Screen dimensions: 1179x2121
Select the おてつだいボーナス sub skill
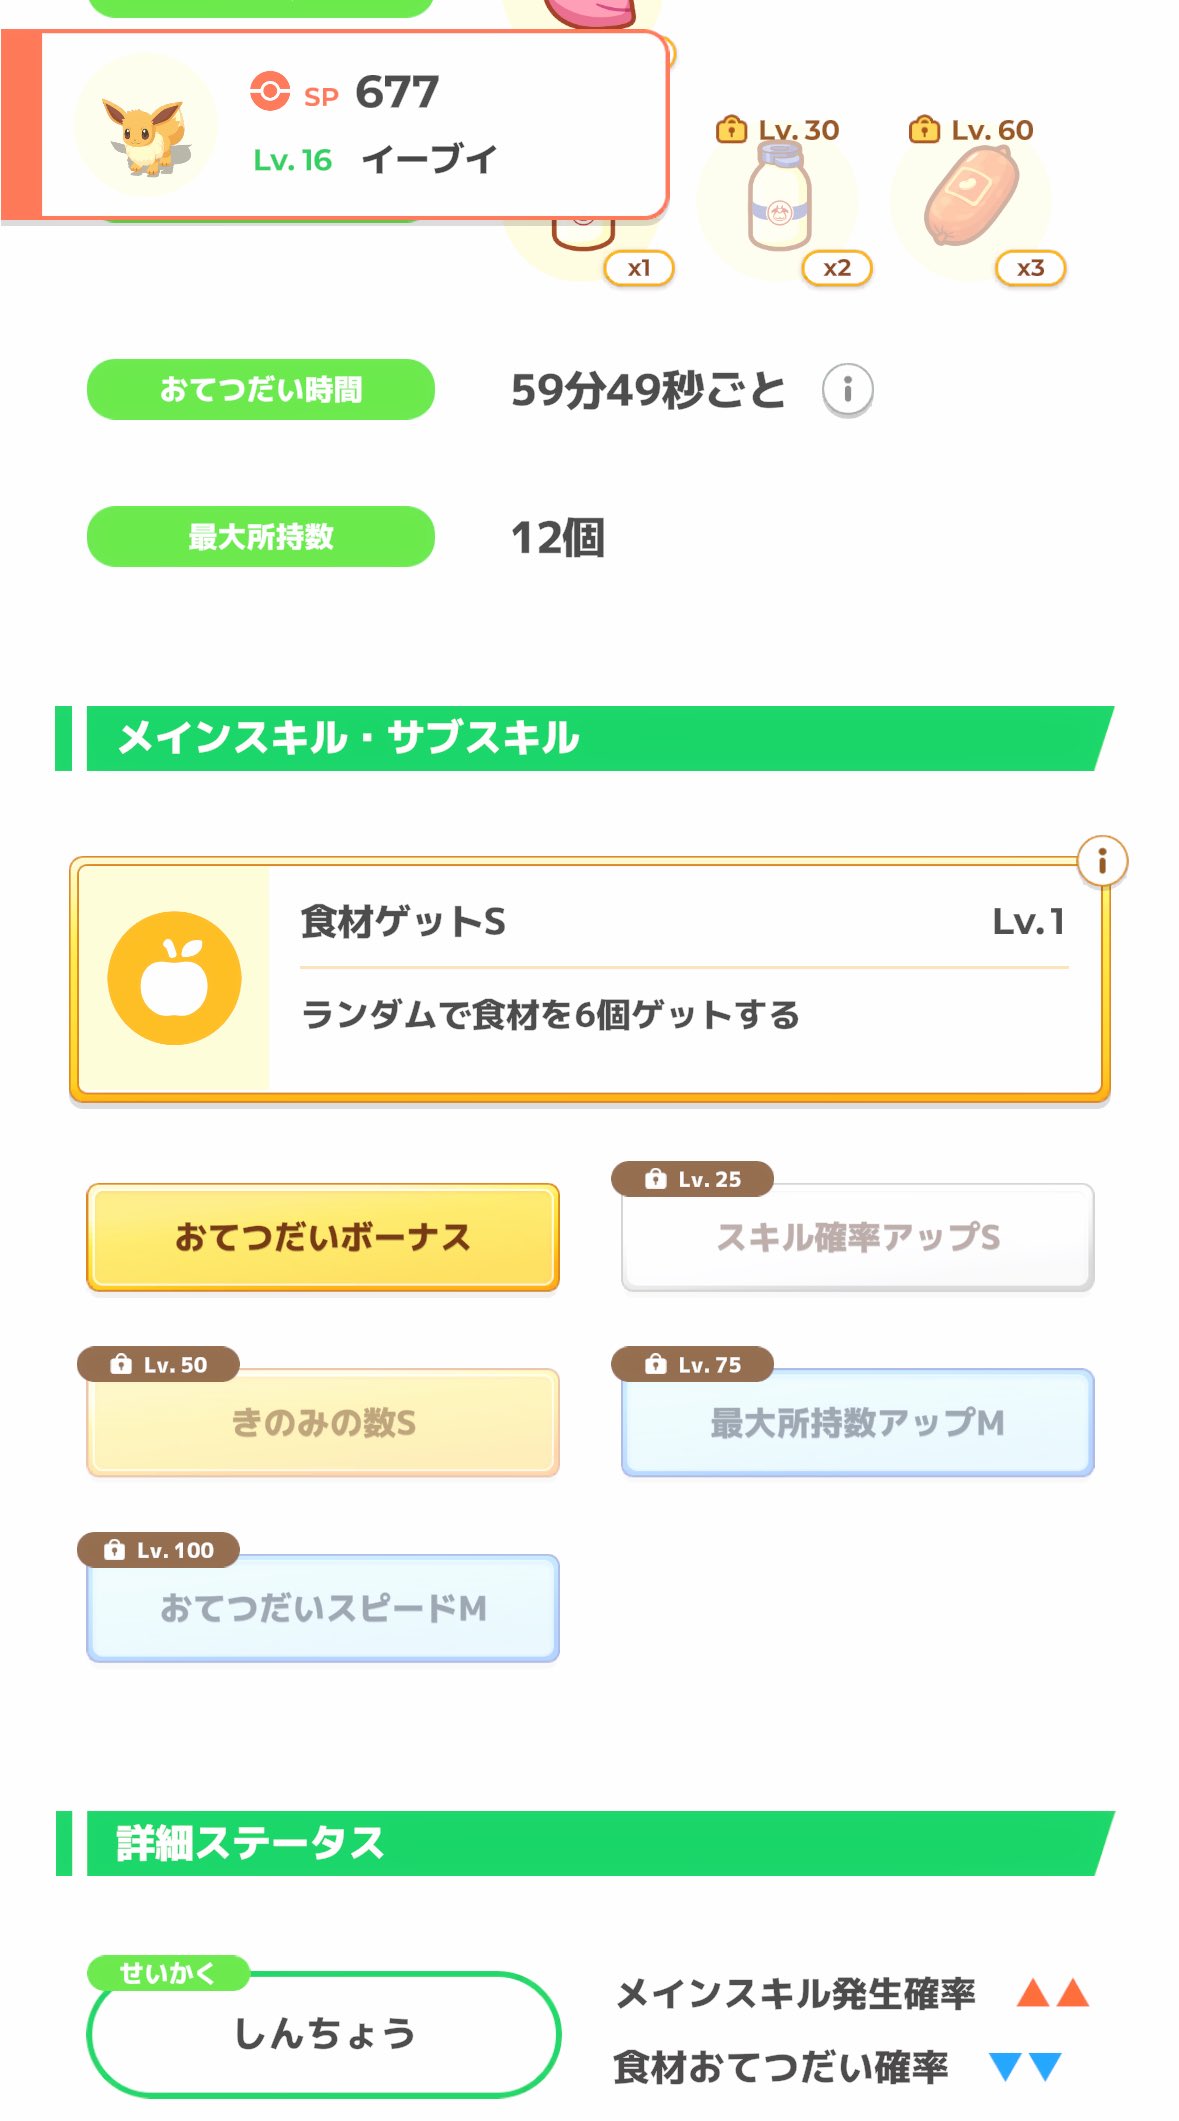click(x=322, y=1237)
